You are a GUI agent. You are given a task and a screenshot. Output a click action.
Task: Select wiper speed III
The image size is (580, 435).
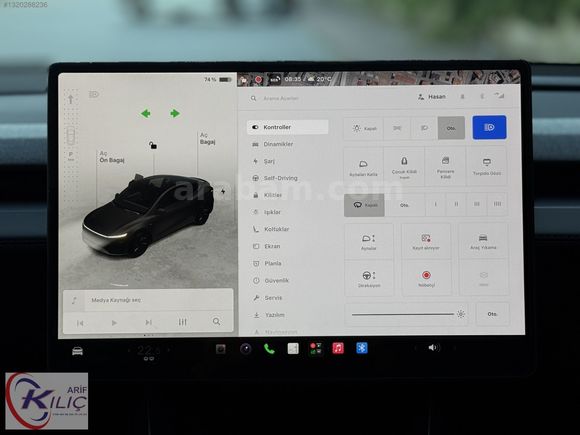point(477,204)
